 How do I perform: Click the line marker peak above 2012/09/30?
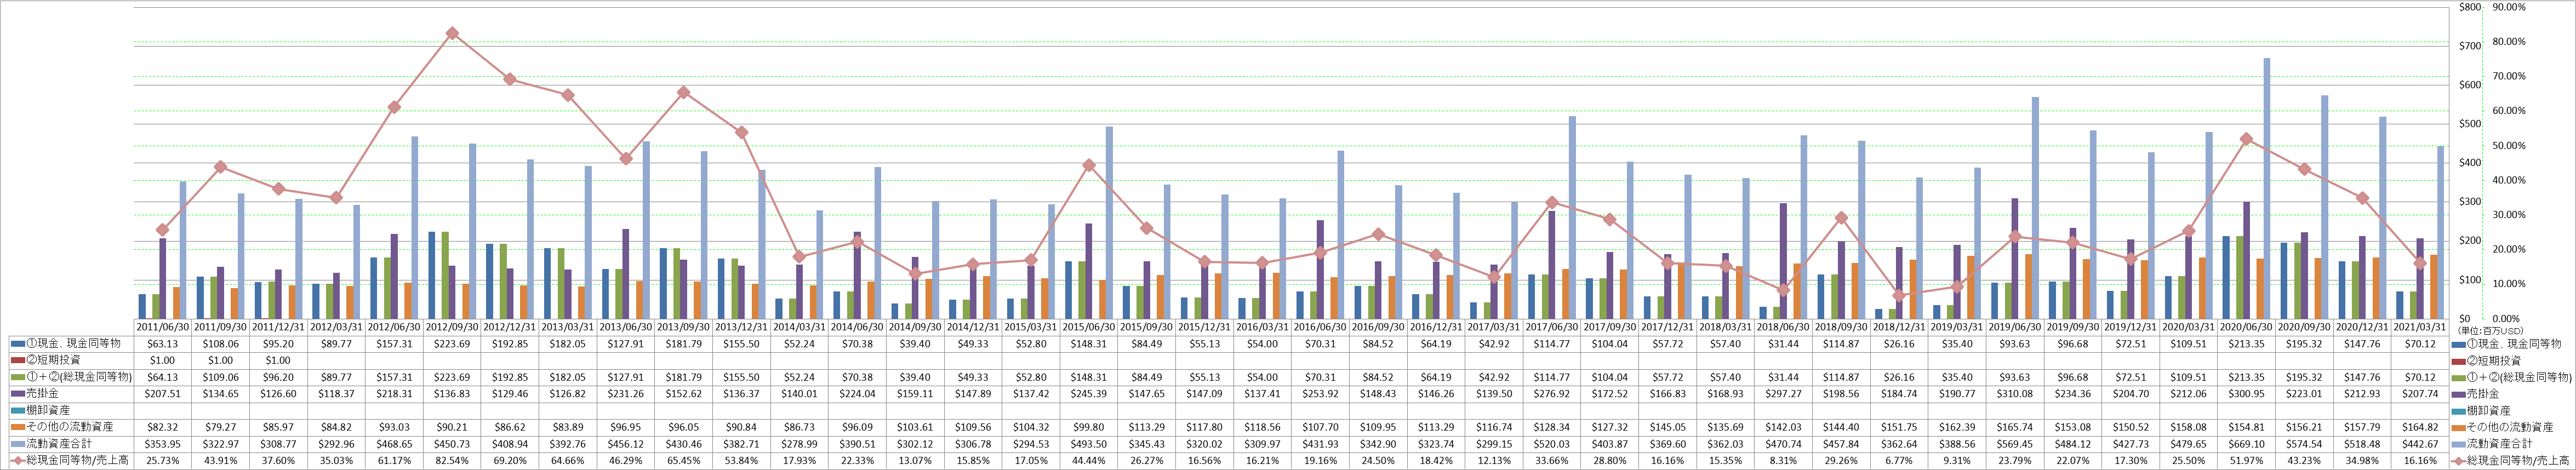[x=452, y=33]
